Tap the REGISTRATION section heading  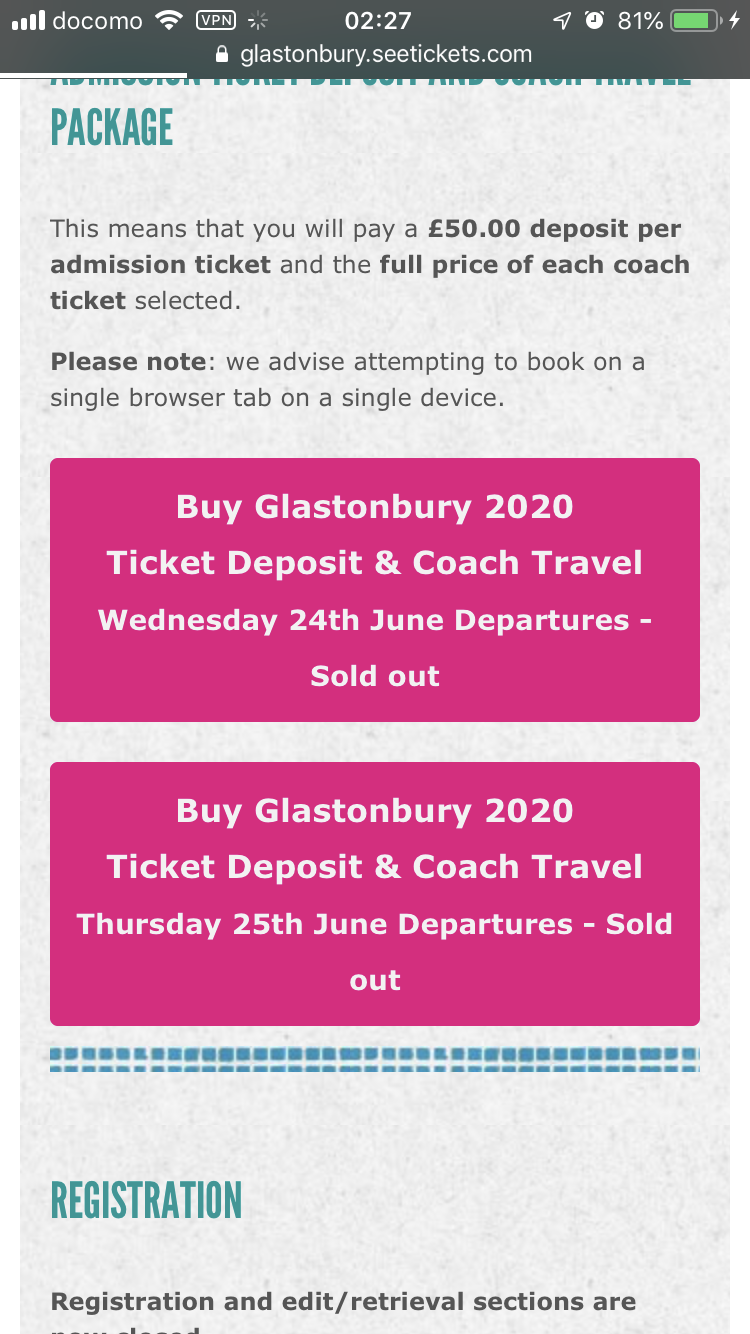pyautogui.click(x=146, y=1201)
